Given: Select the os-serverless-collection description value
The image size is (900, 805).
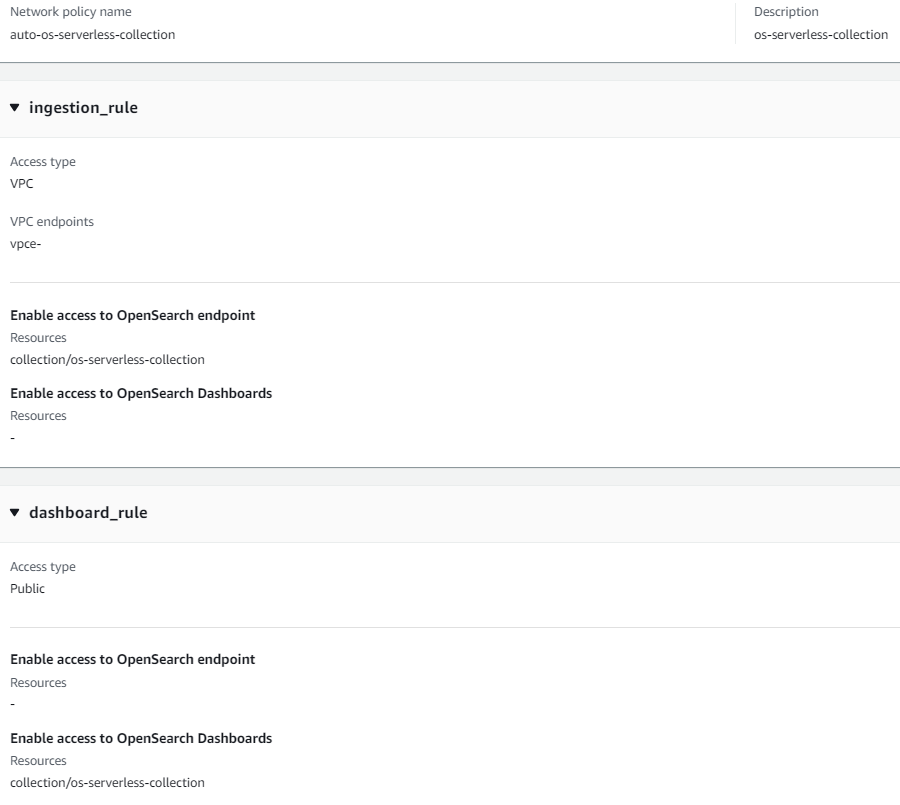Looking at the screenshot, I should pos(821,34).
